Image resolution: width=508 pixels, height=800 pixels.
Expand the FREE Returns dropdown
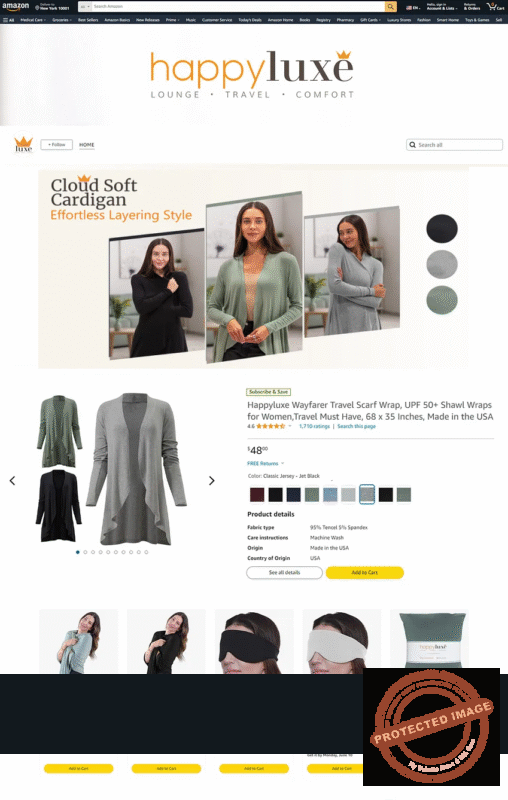click(x=265, y=463)
